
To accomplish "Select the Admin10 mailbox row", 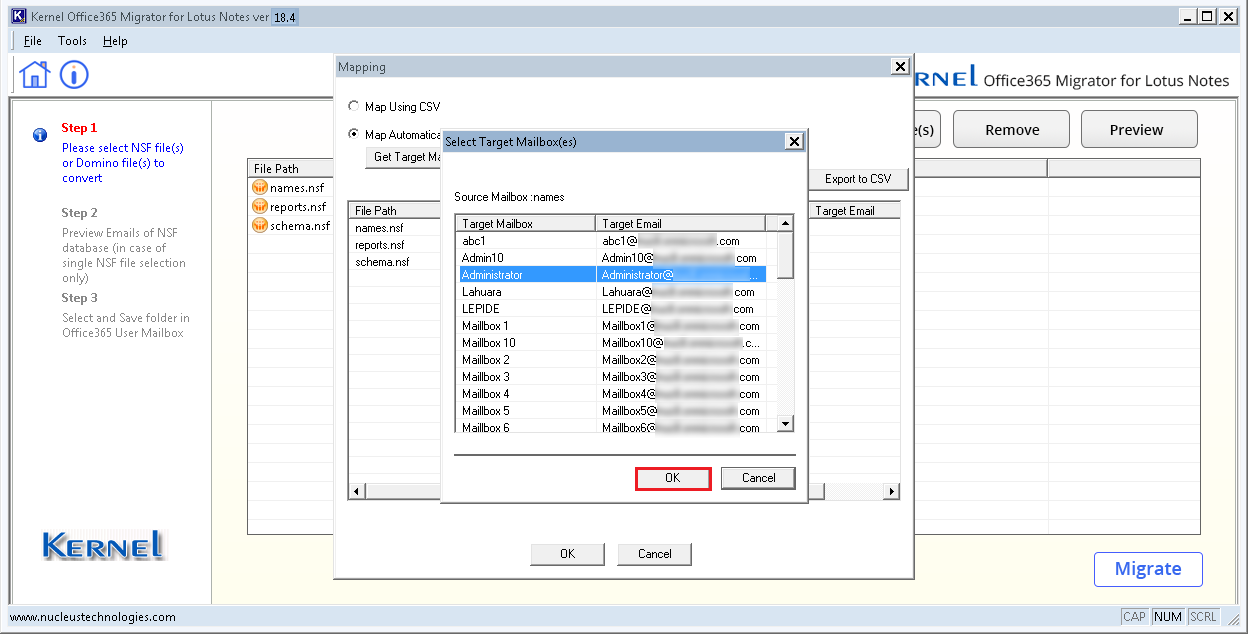I will (613, 258).
